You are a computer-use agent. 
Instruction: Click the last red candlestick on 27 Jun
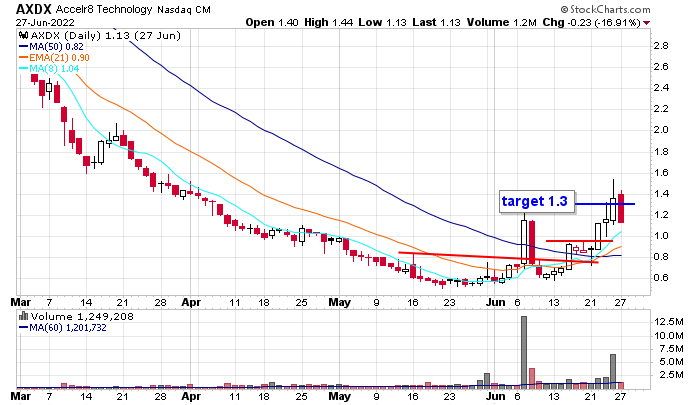(x=621, y=208)
